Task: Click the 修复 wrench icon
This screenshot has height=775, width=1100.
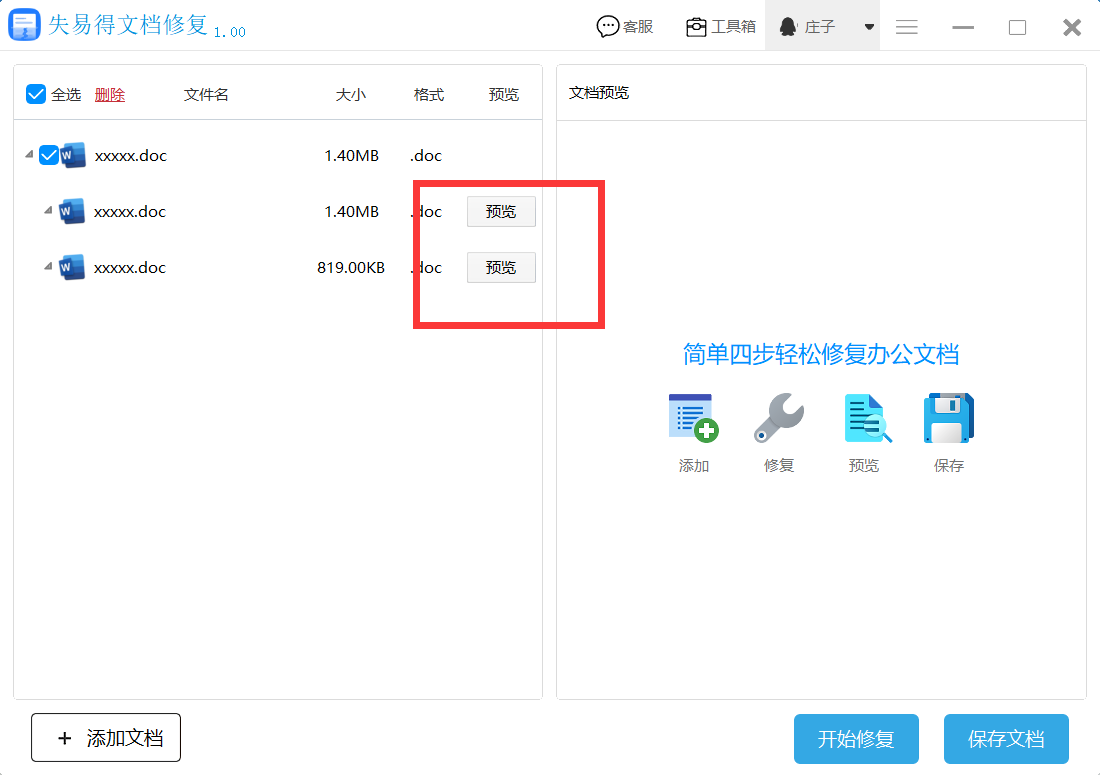Action: click(x=779, y=418)
